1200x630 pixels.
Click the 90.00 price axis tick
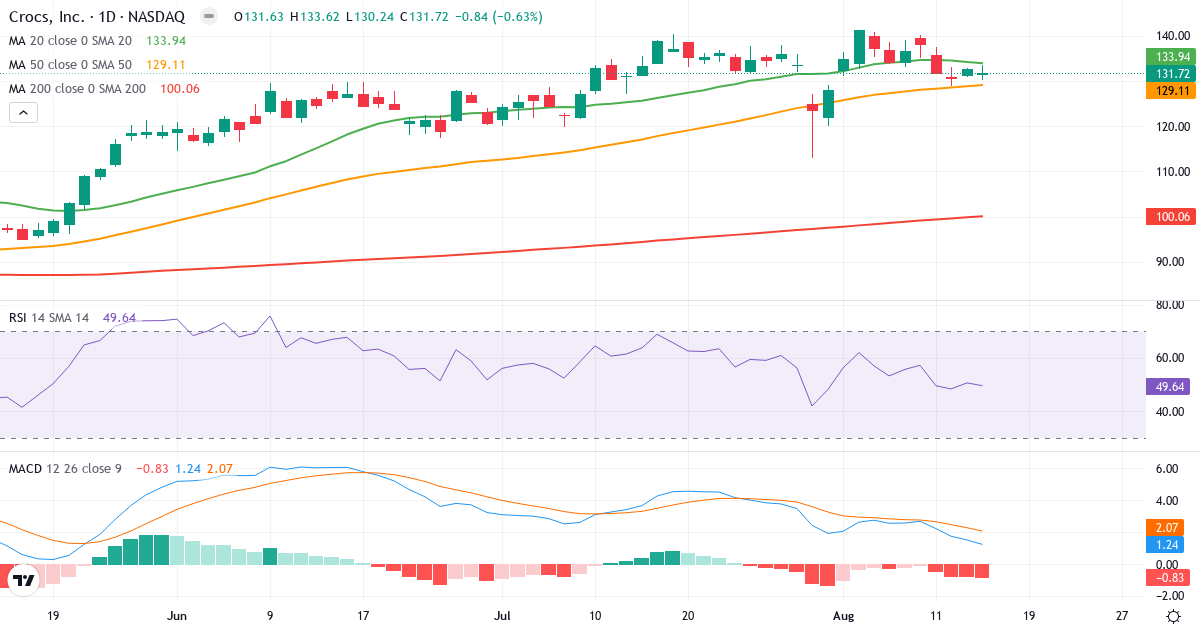[1171, 262]
